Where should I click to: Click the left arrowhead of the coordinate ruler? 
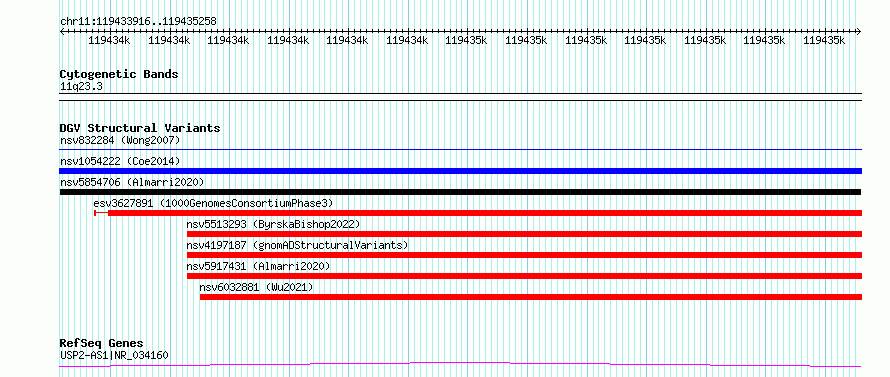62,32
